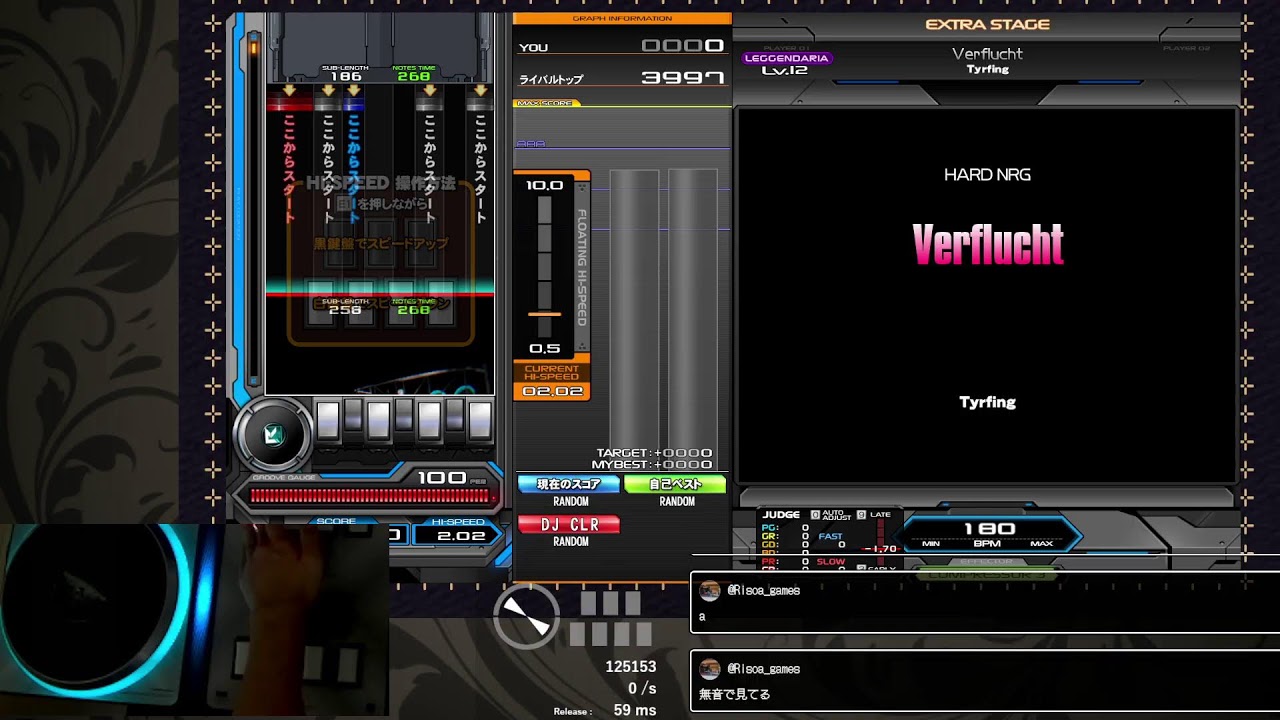The width and height of the screenshot is (1280, 720).
Task: Click the JUDGE panel label
Action: click(781, 515)
